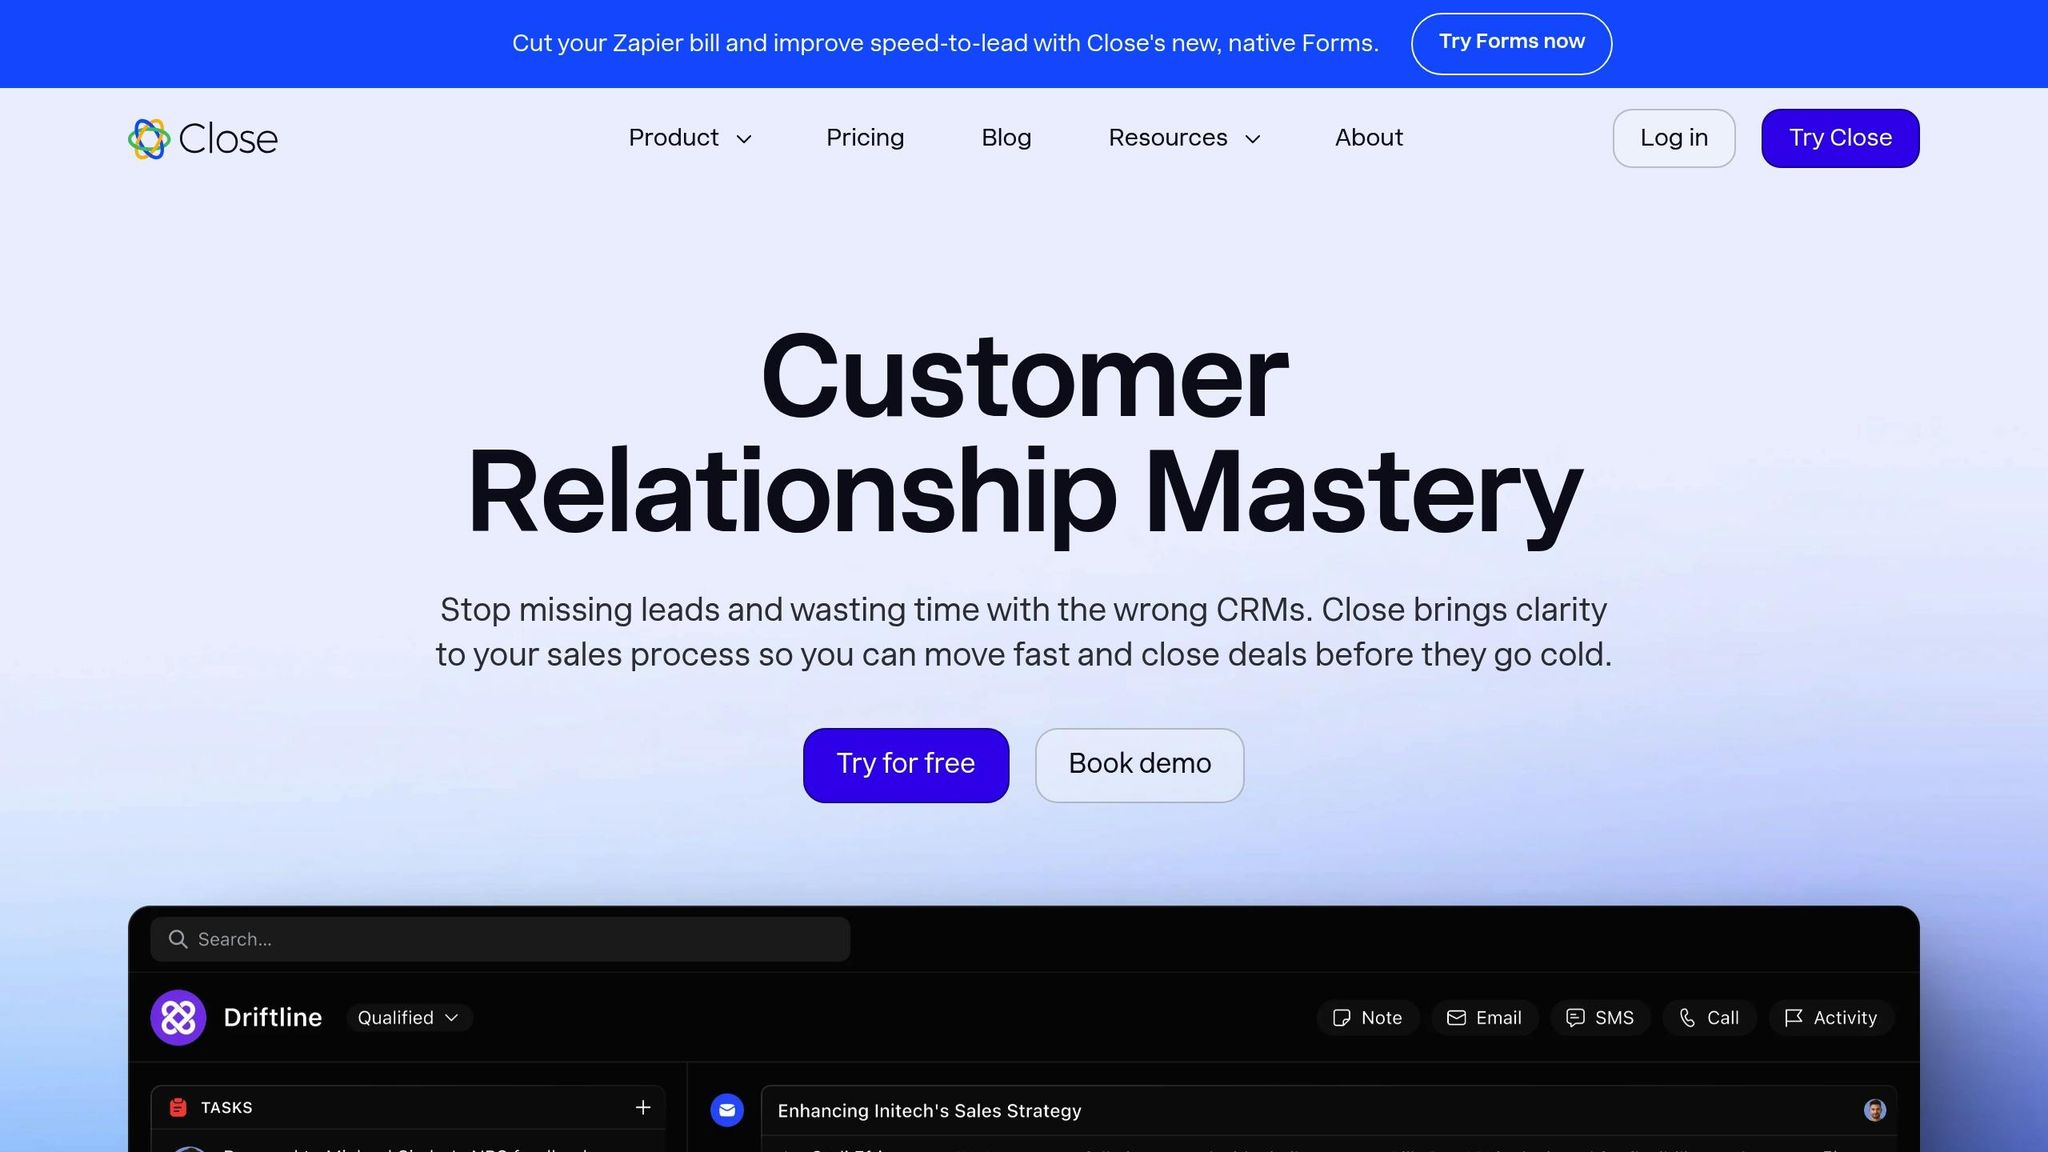Start a Call from toolbar
Viewport: 2048px width, 1152px height.
pos(1709,1018)
